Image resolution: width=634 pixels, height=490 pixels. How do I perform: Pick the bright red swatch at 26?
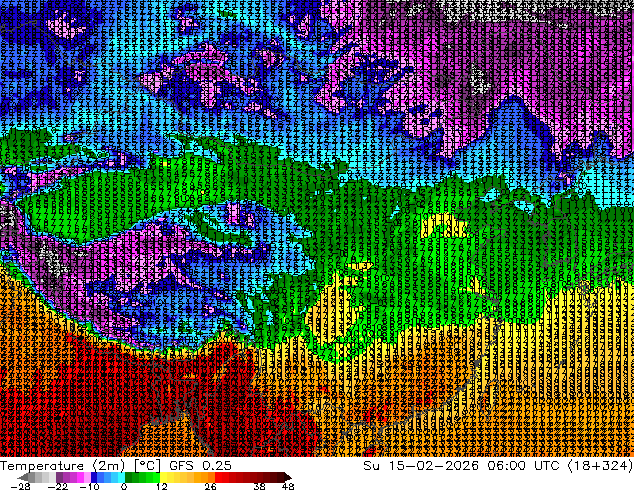point(218,477)
